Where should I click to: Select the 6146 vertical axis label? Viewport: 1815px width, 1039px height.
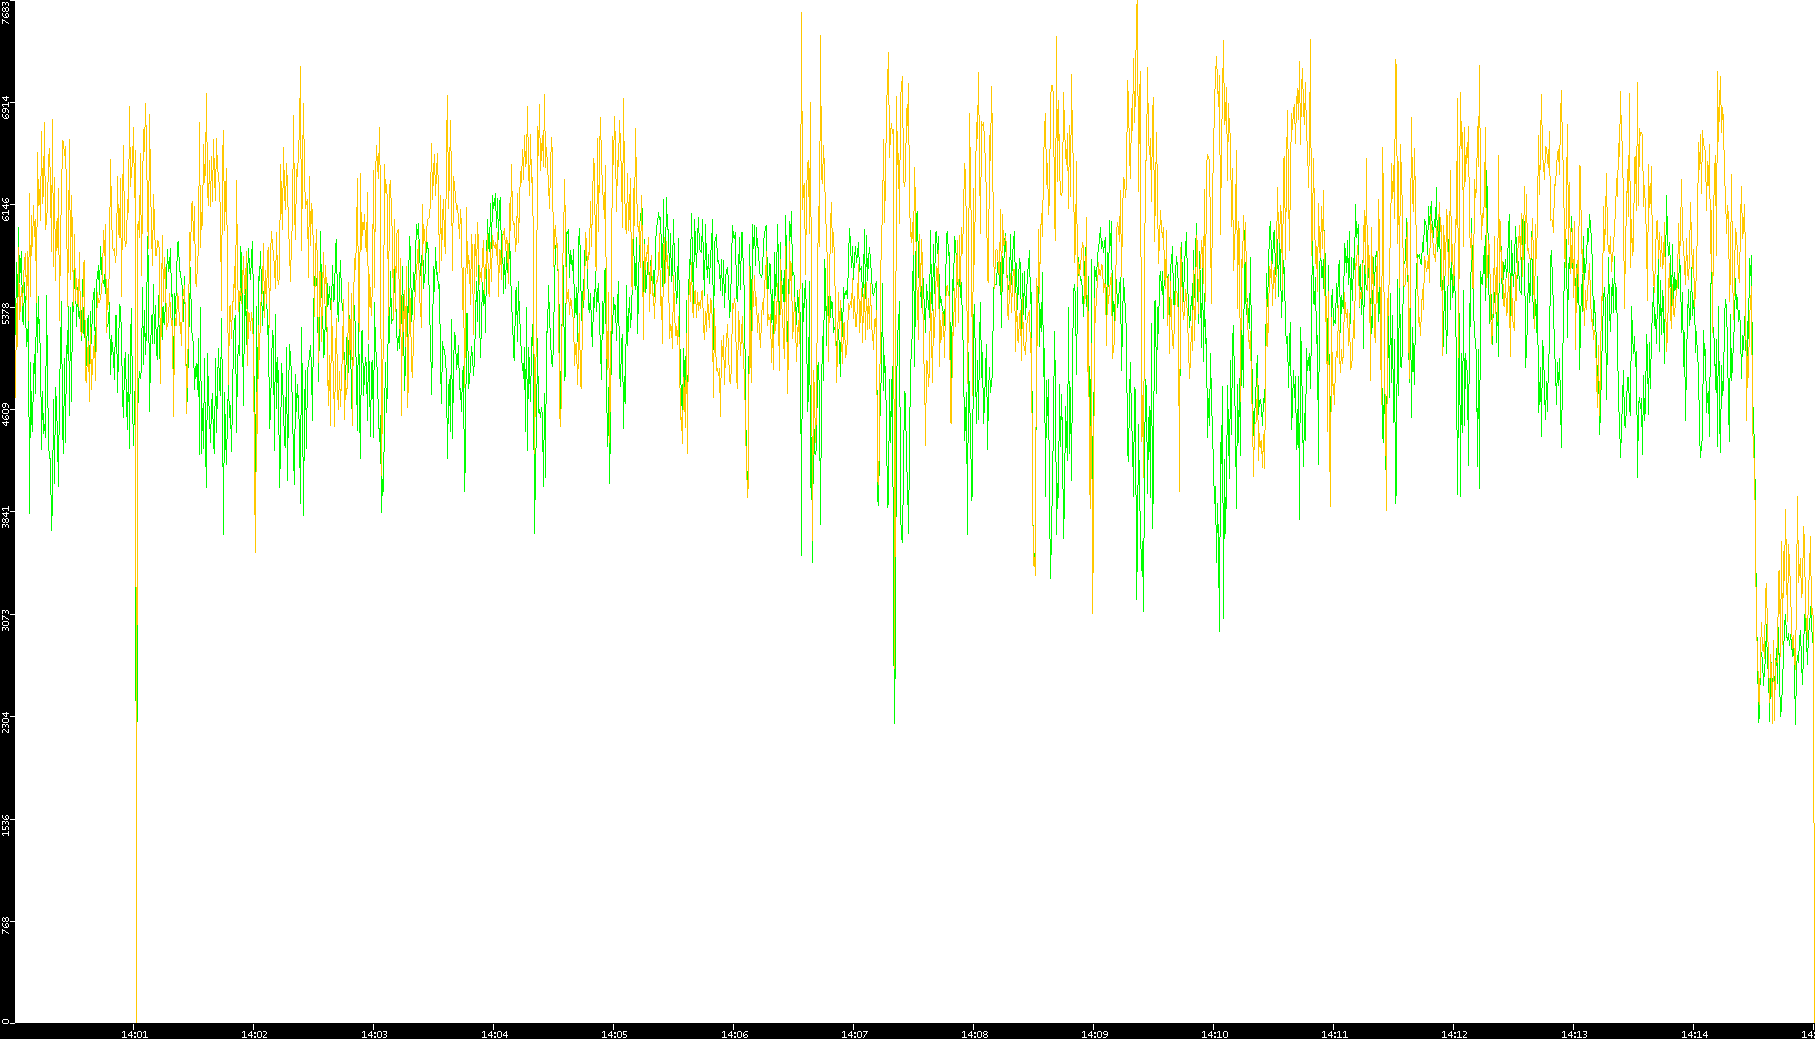7,209
